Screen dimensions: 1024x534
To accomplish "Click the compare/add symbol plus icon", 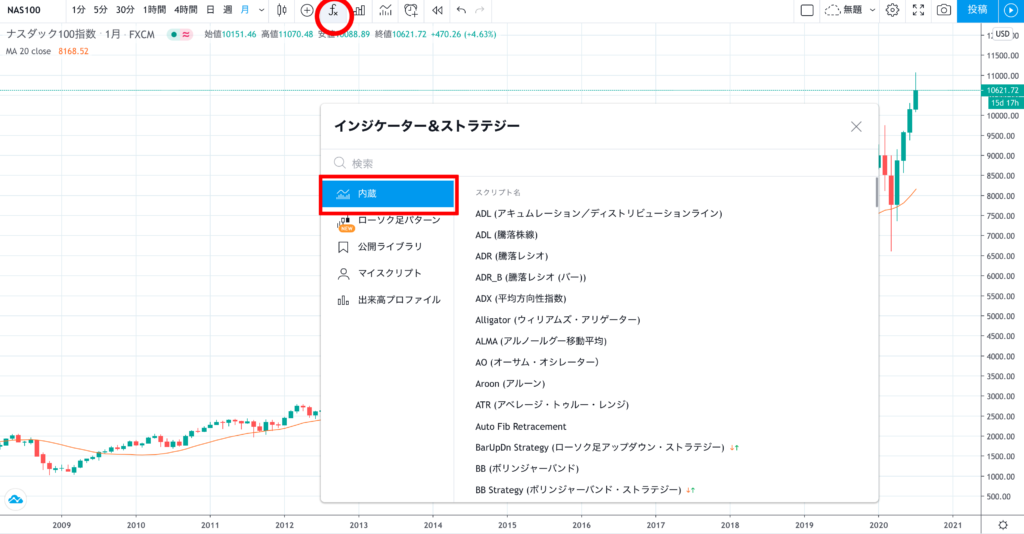I will pyautogui.click(x=307, y=11).
